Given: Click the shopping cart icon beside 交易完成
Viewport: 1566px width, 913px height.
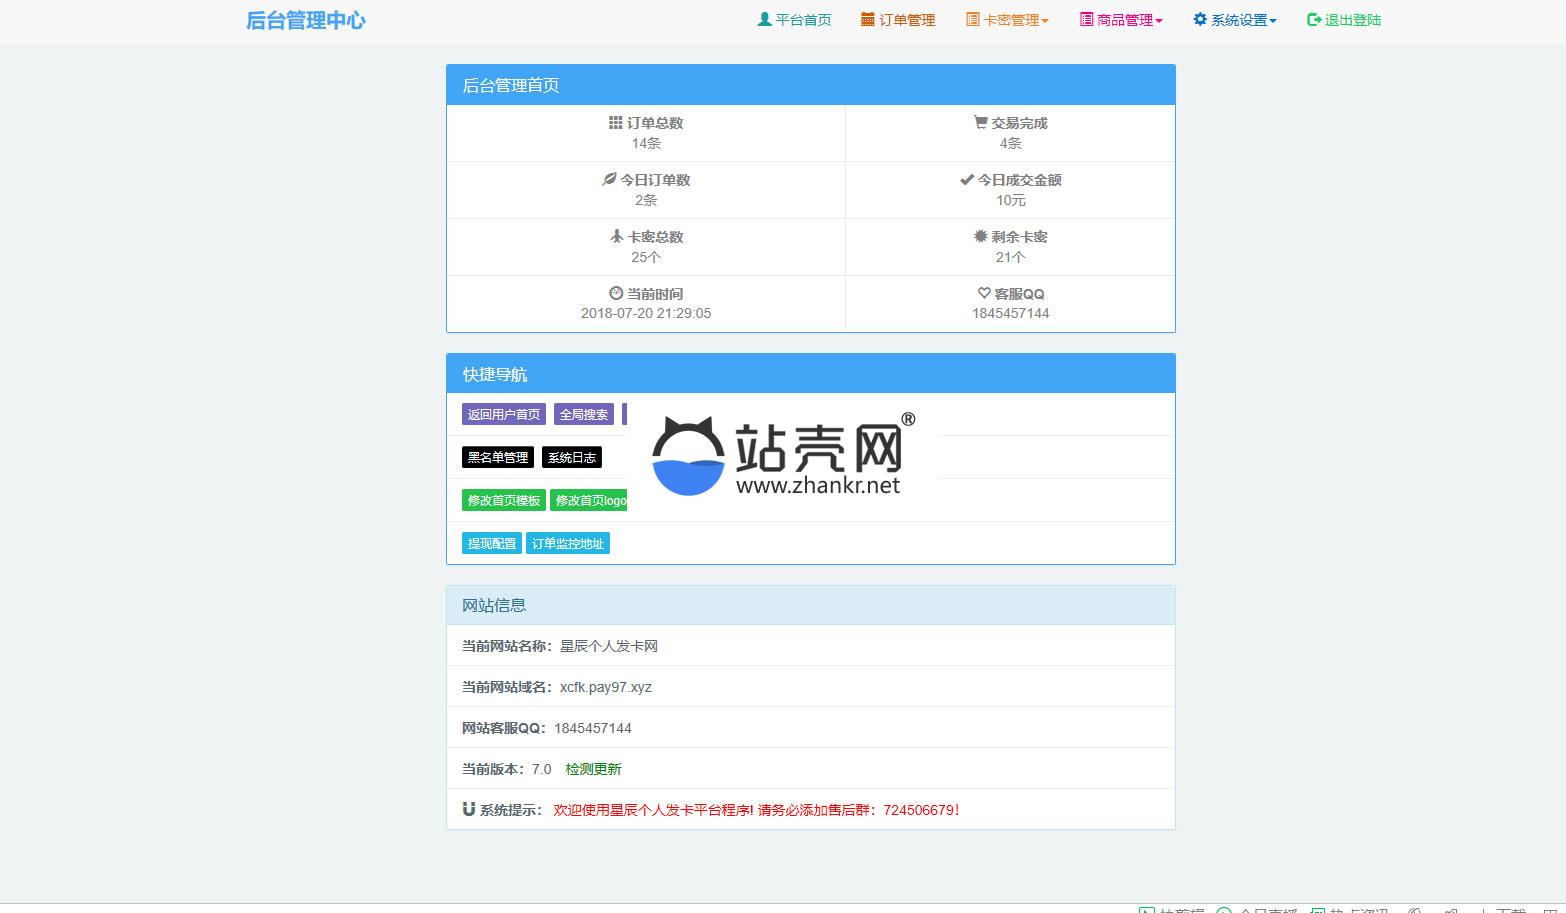Looking at the screenshot, I should (x=980, y=123).
